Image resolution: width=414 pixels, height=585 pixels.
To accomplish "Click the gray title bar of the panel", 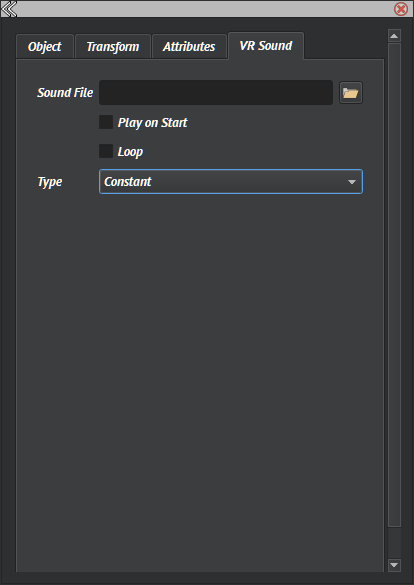I will pyautogui.click(x=205, y=9).
